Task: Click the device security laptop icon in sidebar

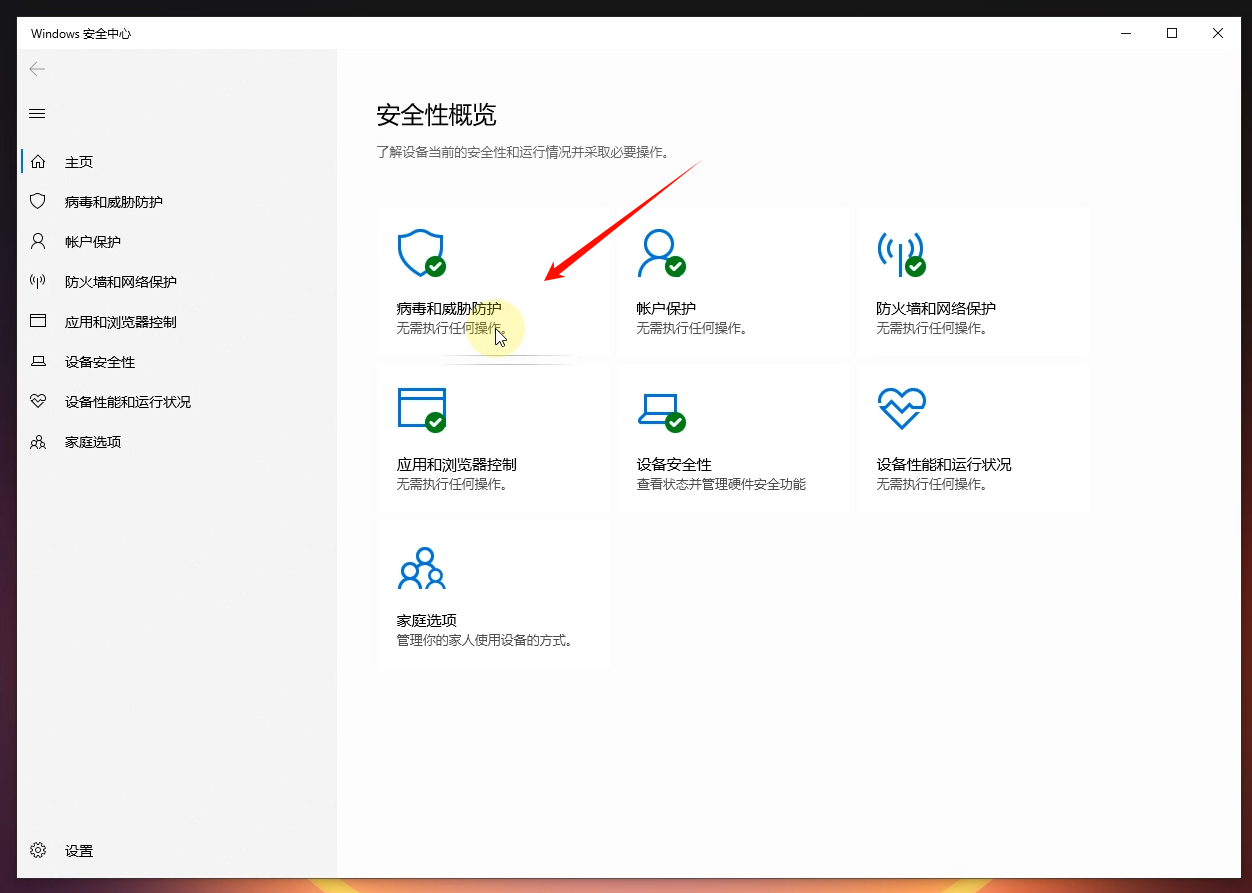Action: 38,361
